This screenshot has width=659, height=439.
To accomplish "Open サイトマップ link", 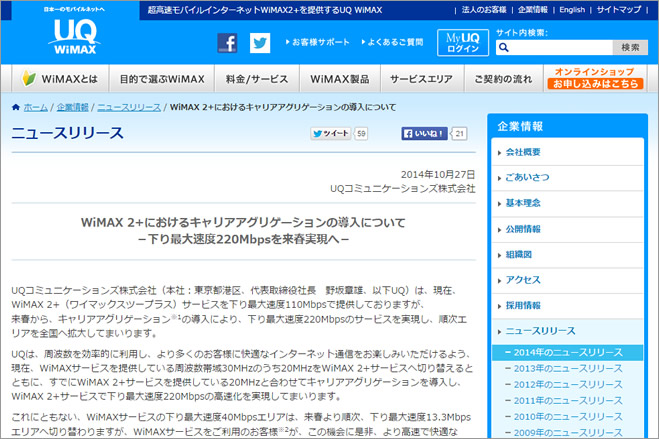I will 619,10.
